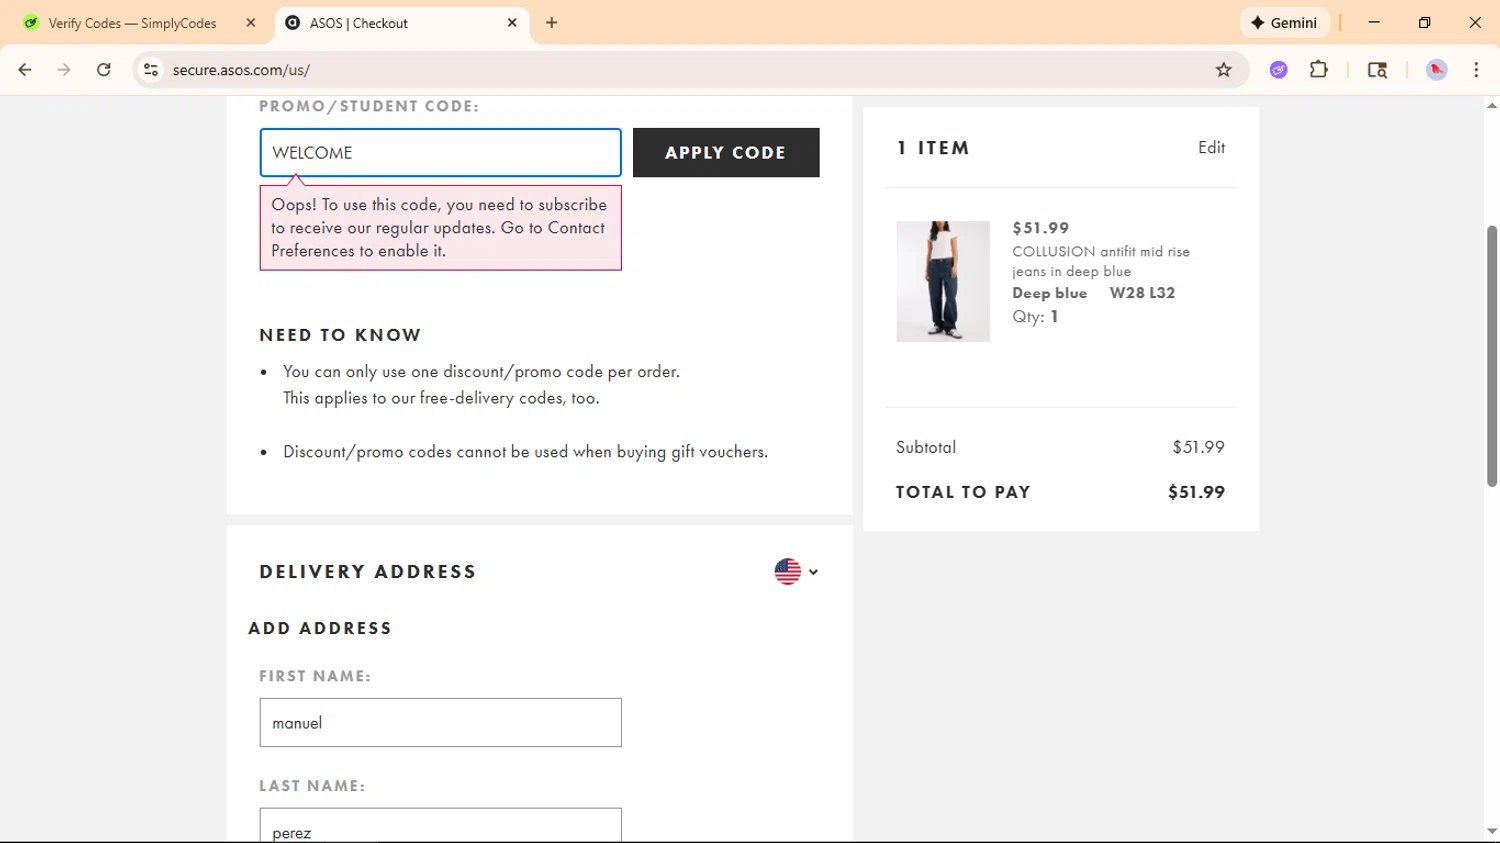
Task: Open the browser extensions puzzle icon
Action: pyautogui.click(x=1319, y=70)
